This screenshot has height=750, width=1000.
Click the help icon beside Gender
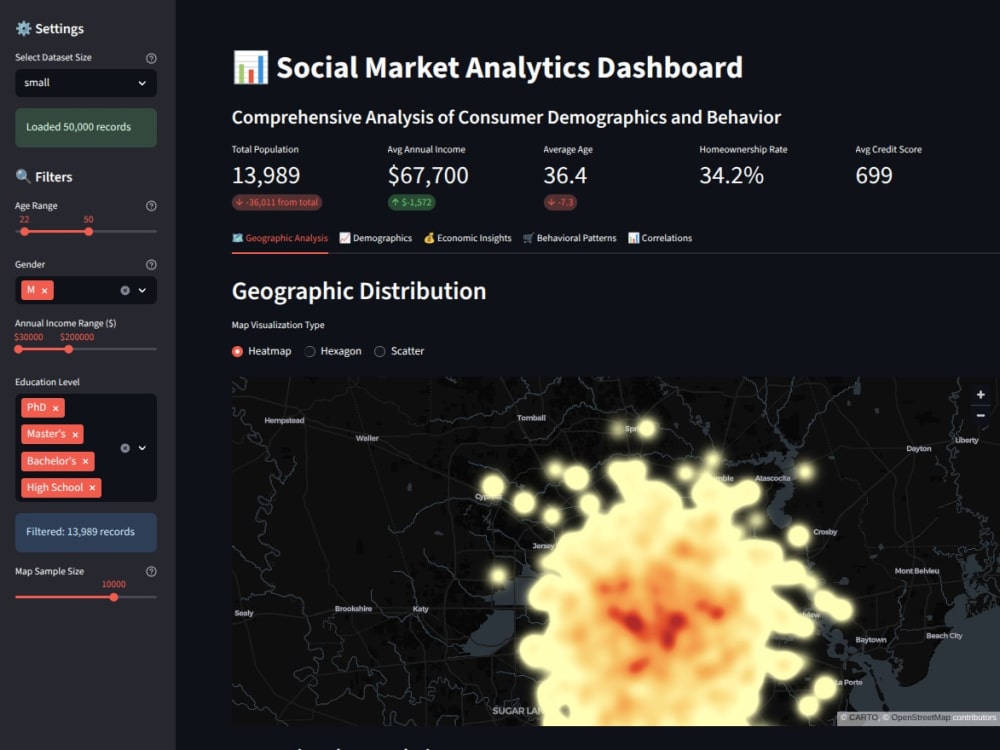[x=151, y=265]
